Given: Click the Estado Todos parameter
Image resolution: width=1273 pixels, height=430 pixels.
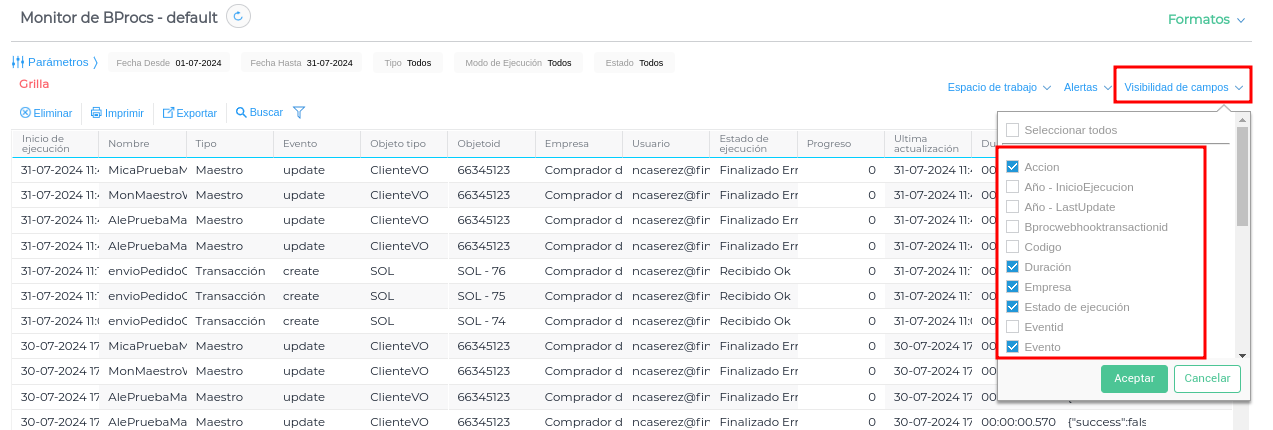Looking at the screenshot, I should (634, 62).
